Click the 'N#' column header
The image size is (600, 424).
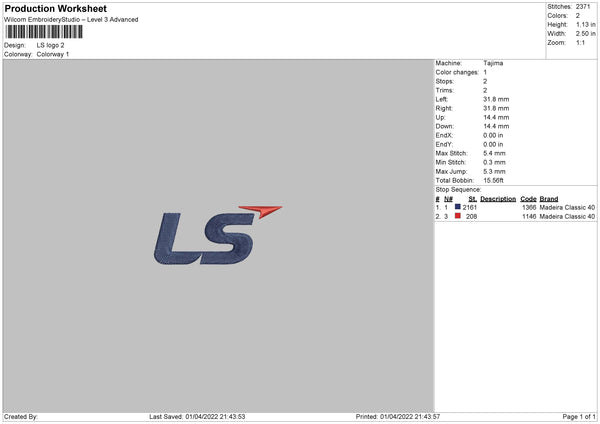(x=448, y=199)
